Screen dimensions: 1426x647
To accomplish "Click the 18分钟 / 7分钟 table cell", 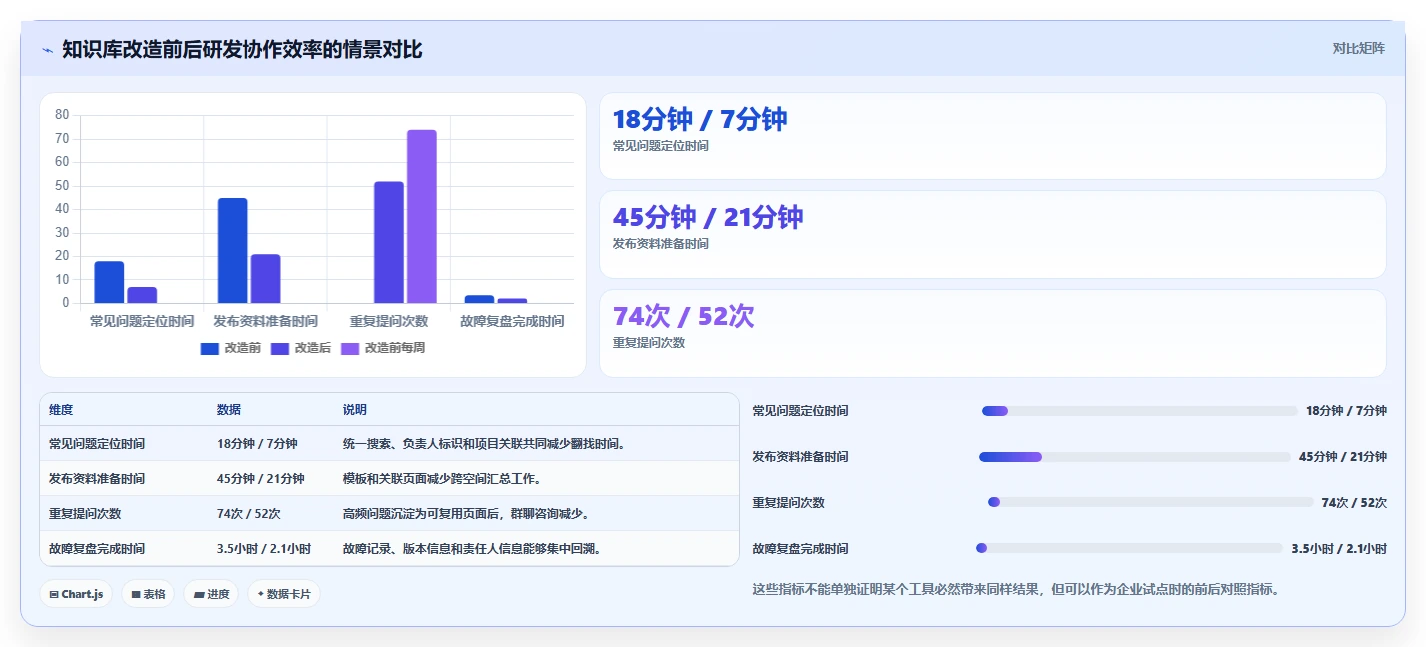I will click(x=257, y=444).
